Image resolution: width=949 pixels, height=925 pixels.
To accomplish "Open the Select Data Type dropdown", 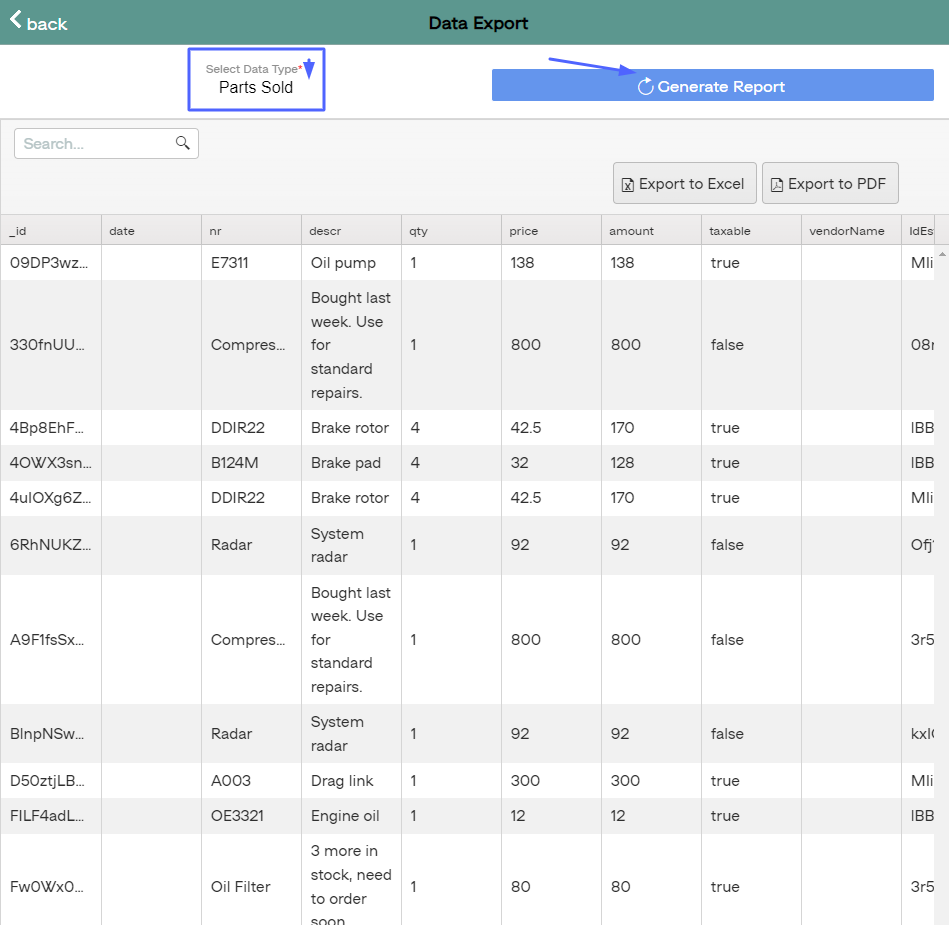I will click(x=256, y=80).
